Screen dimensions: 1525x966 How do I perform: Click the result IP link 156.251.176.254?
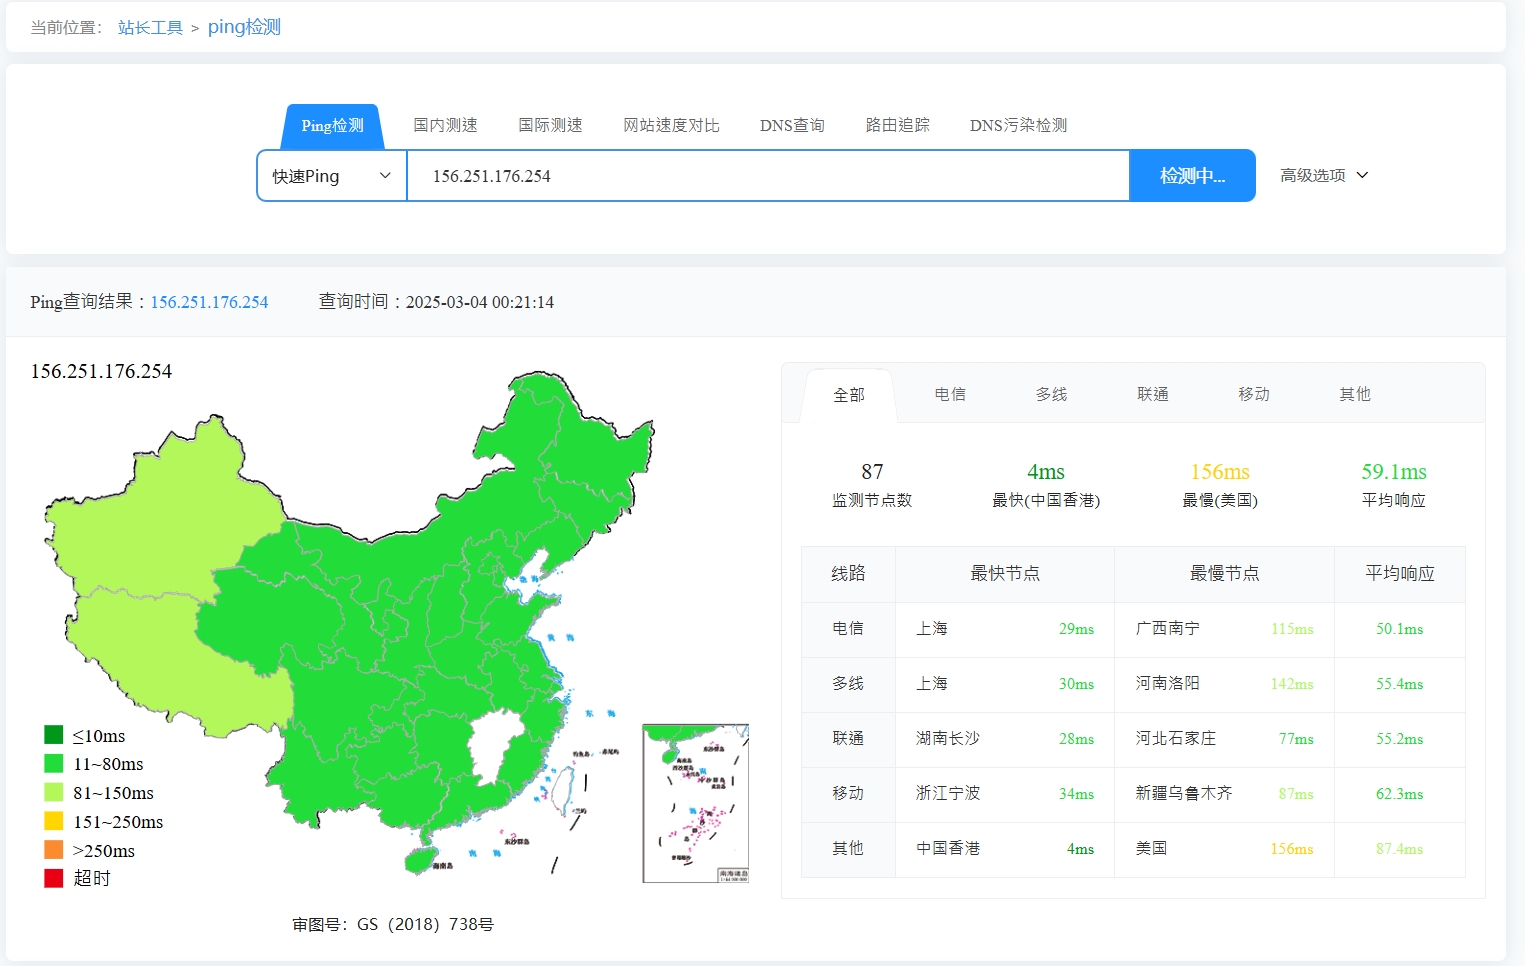click(x=209, y=302)
